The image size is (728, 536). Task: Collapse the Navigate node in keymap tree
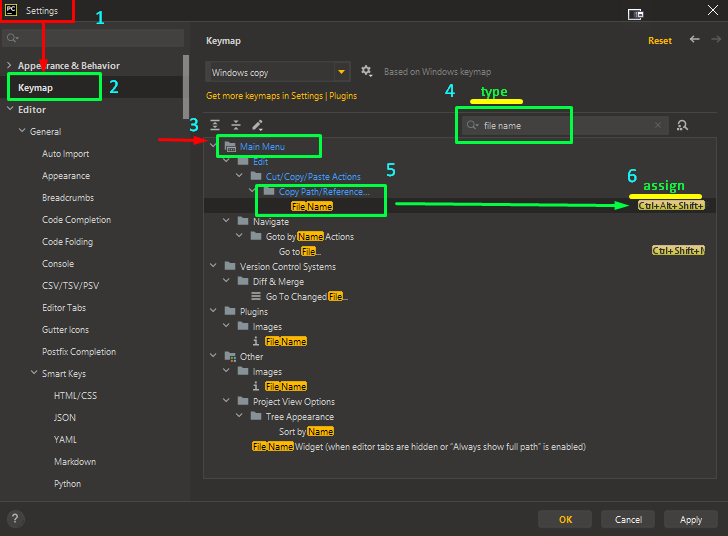coord(226,221)
